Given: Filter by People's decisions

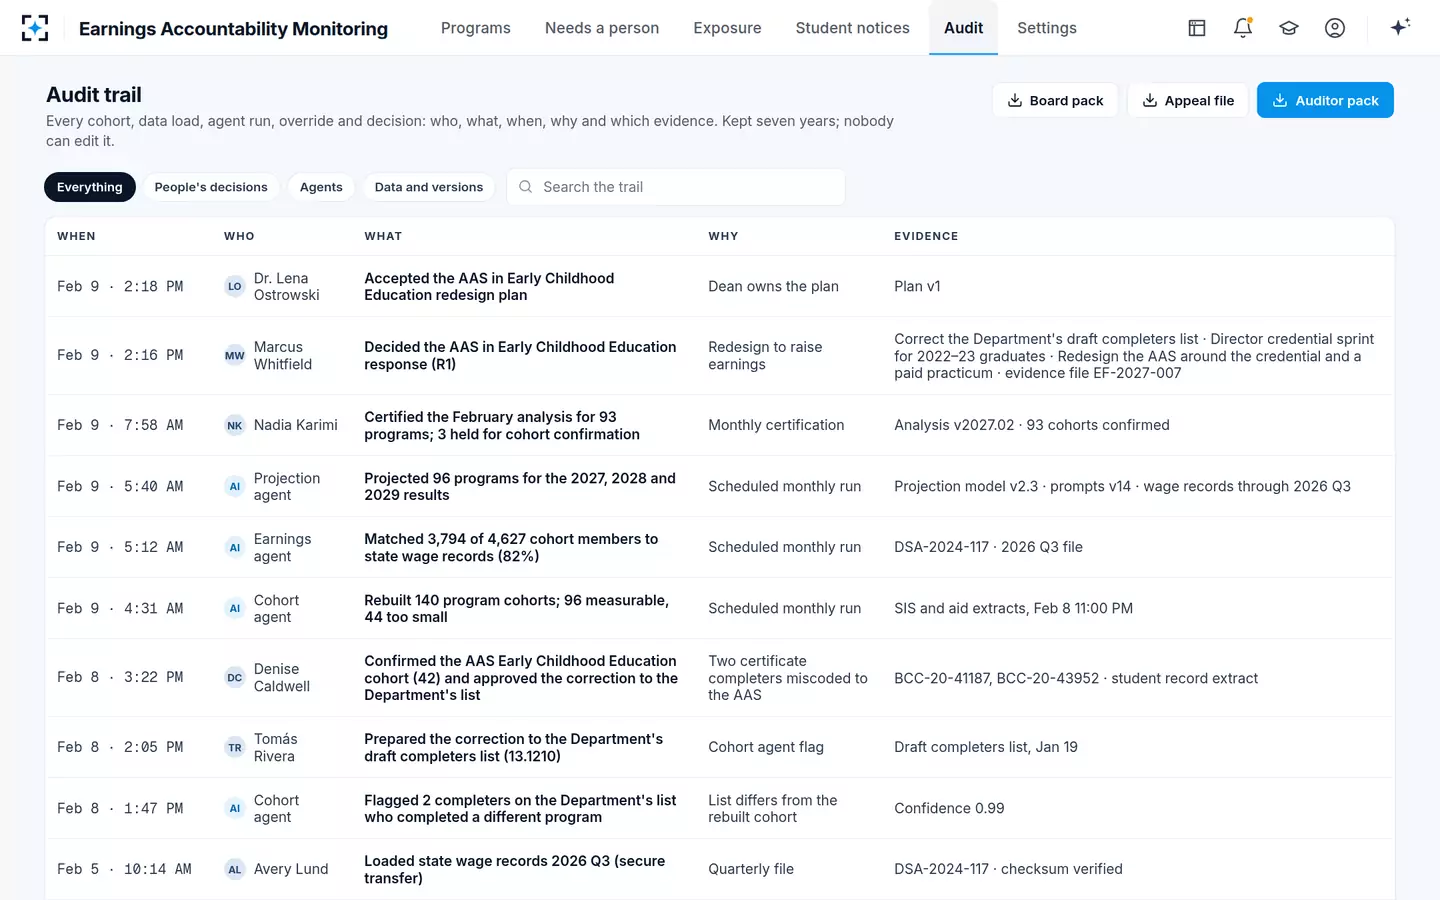Looking at the screenshot, I should (211, 187).
